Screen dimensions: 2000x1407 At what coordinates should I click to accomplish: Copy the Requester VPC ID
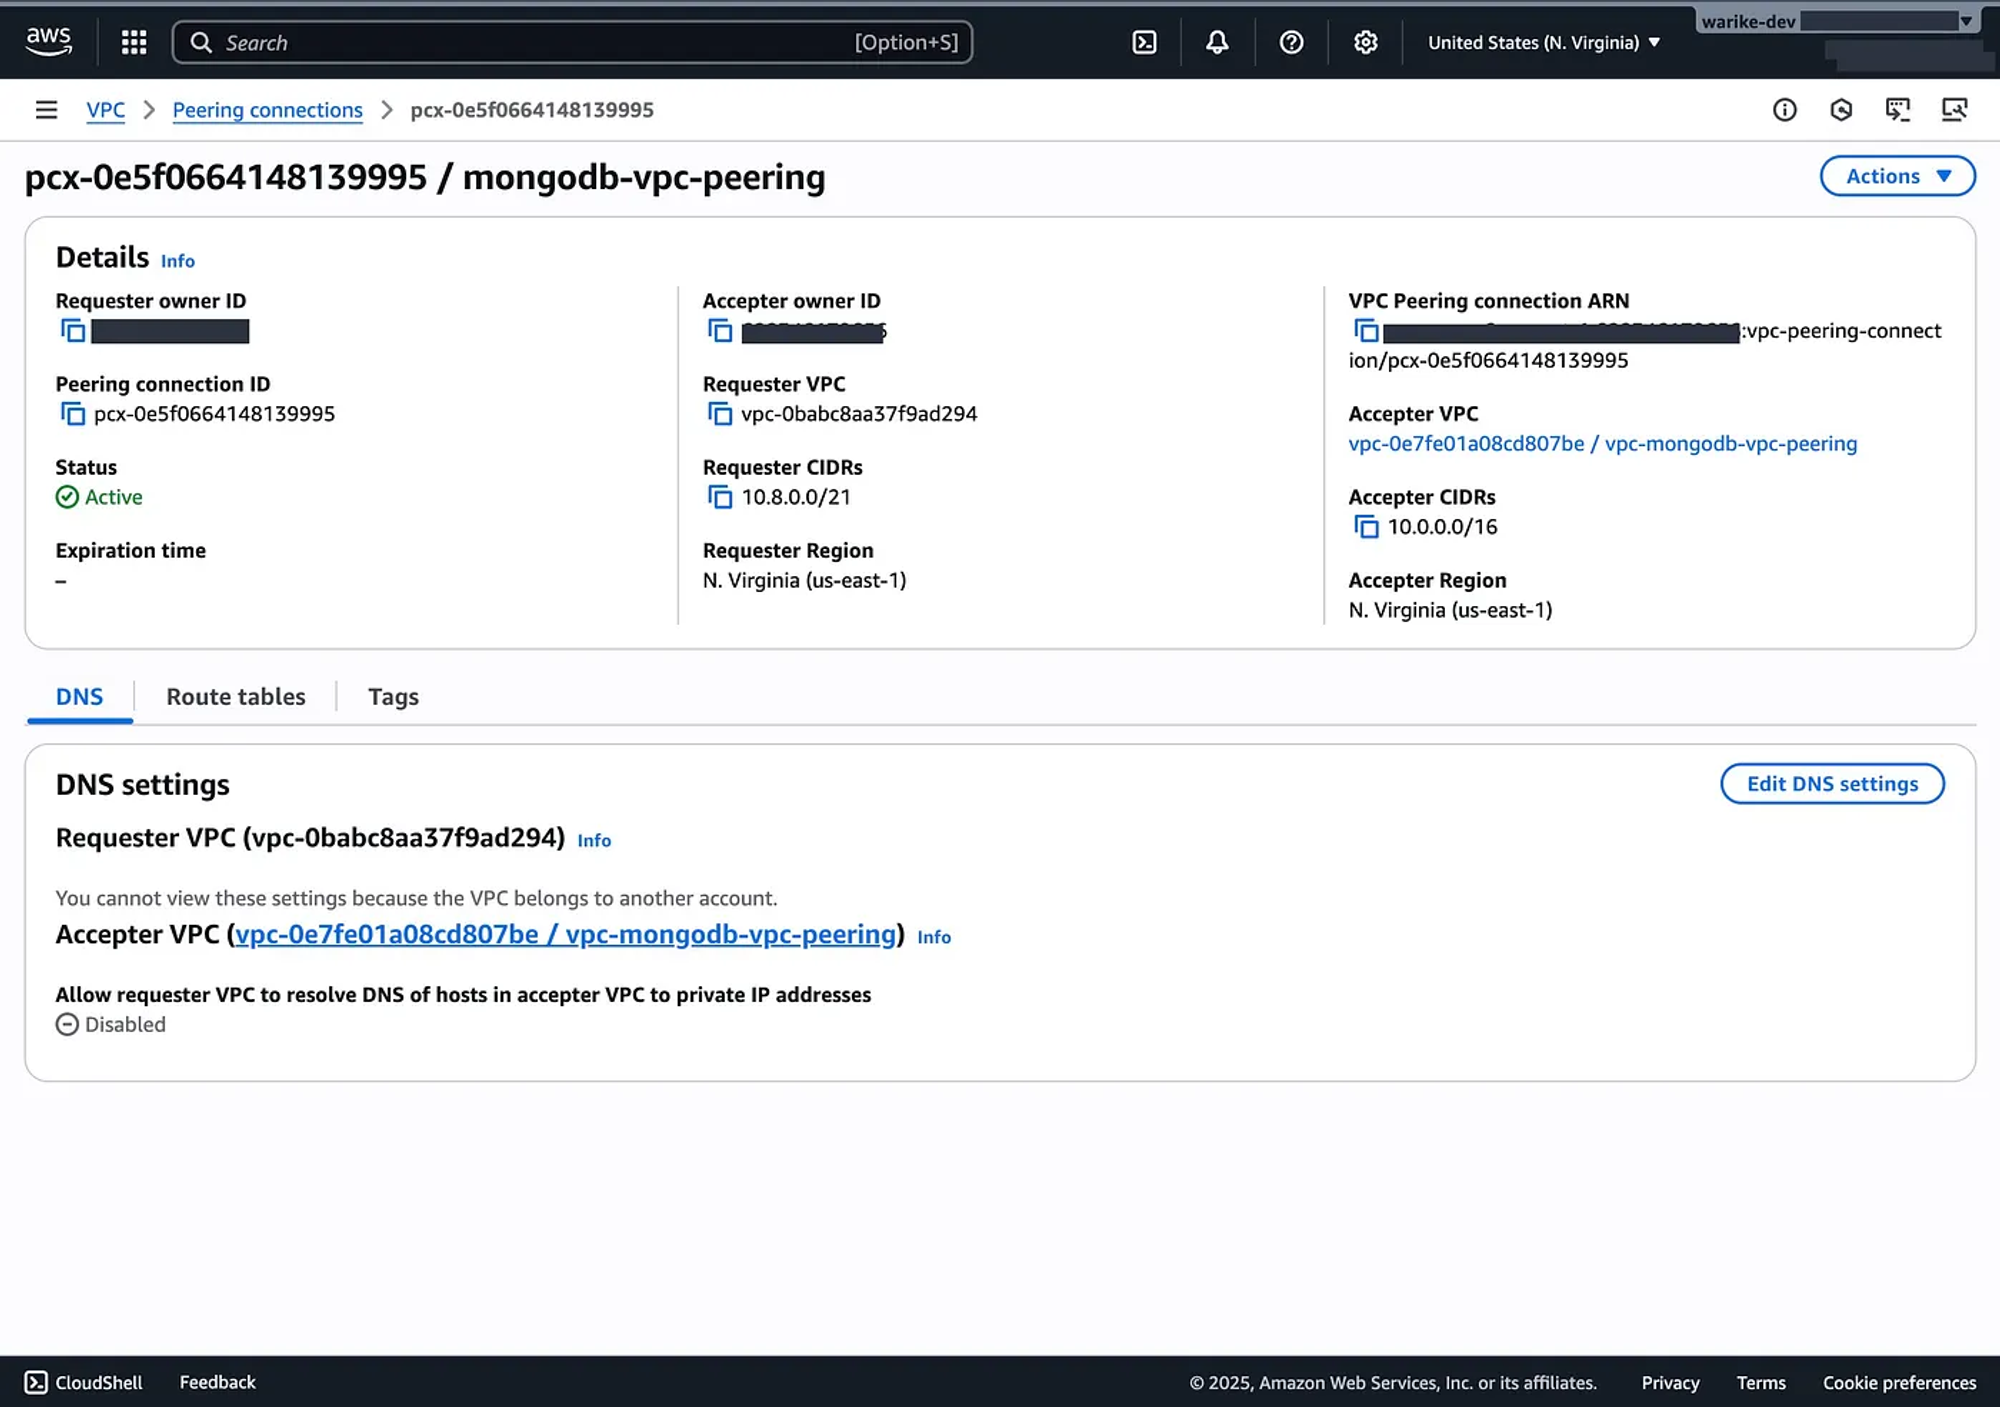point(720,414)
